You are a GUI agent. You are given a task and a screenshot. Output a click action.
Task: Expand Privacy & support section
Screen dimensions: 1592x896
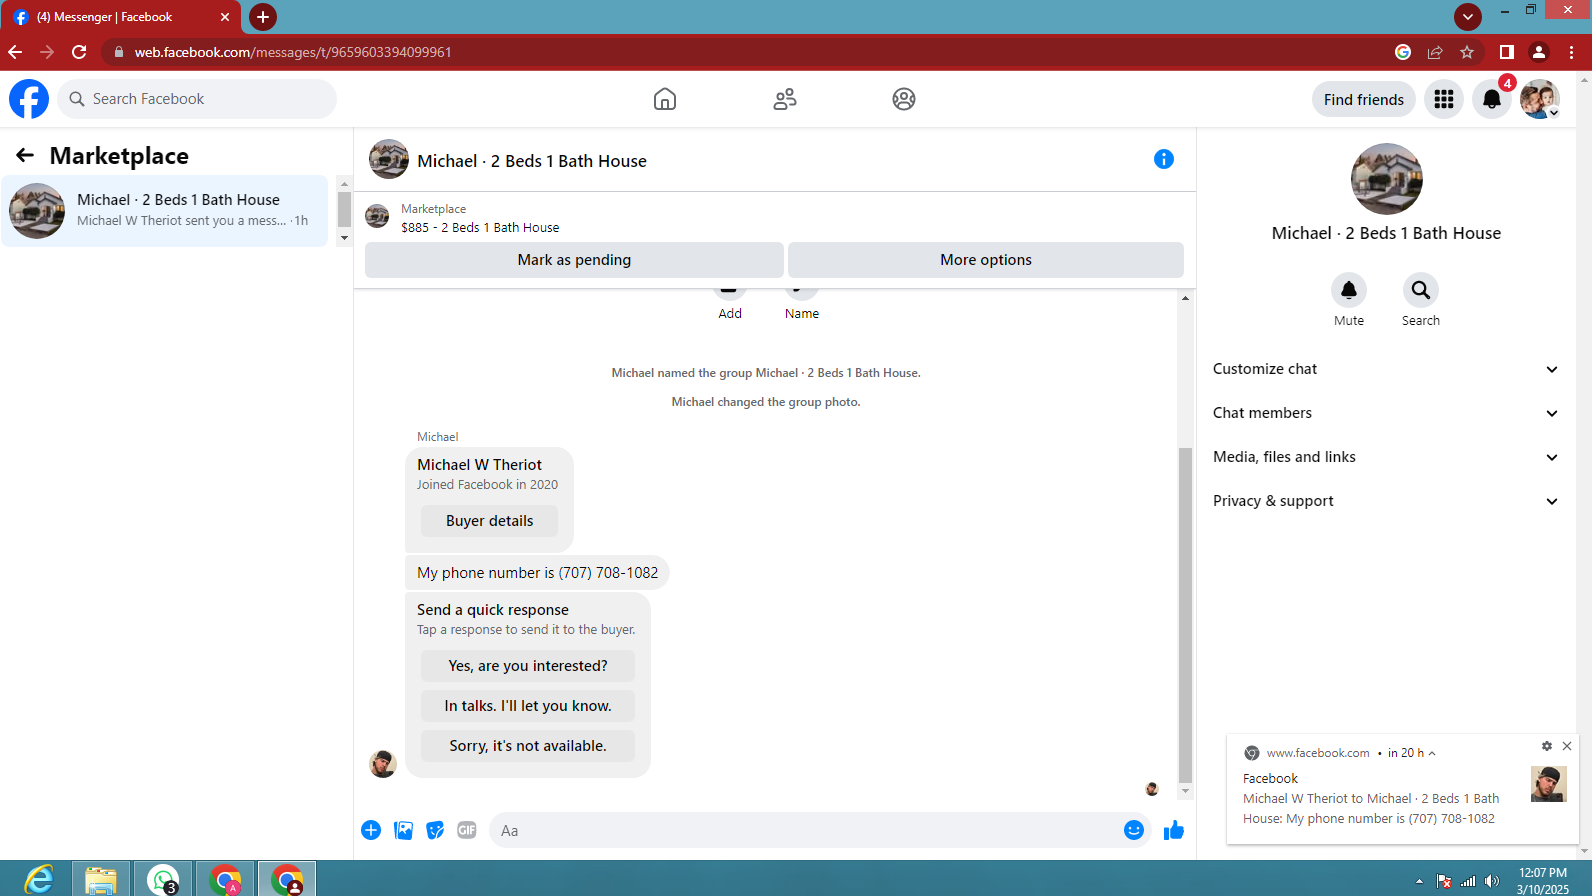click(1386, 501)
